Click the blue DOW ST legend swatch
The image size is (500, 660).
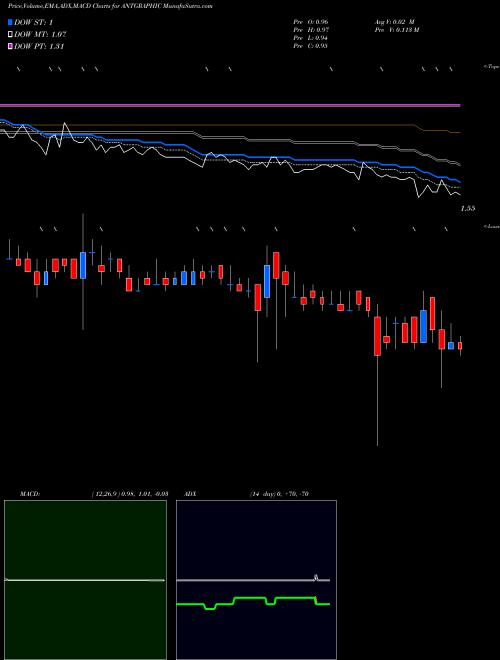pyautogui.click(x=10, y=22)
